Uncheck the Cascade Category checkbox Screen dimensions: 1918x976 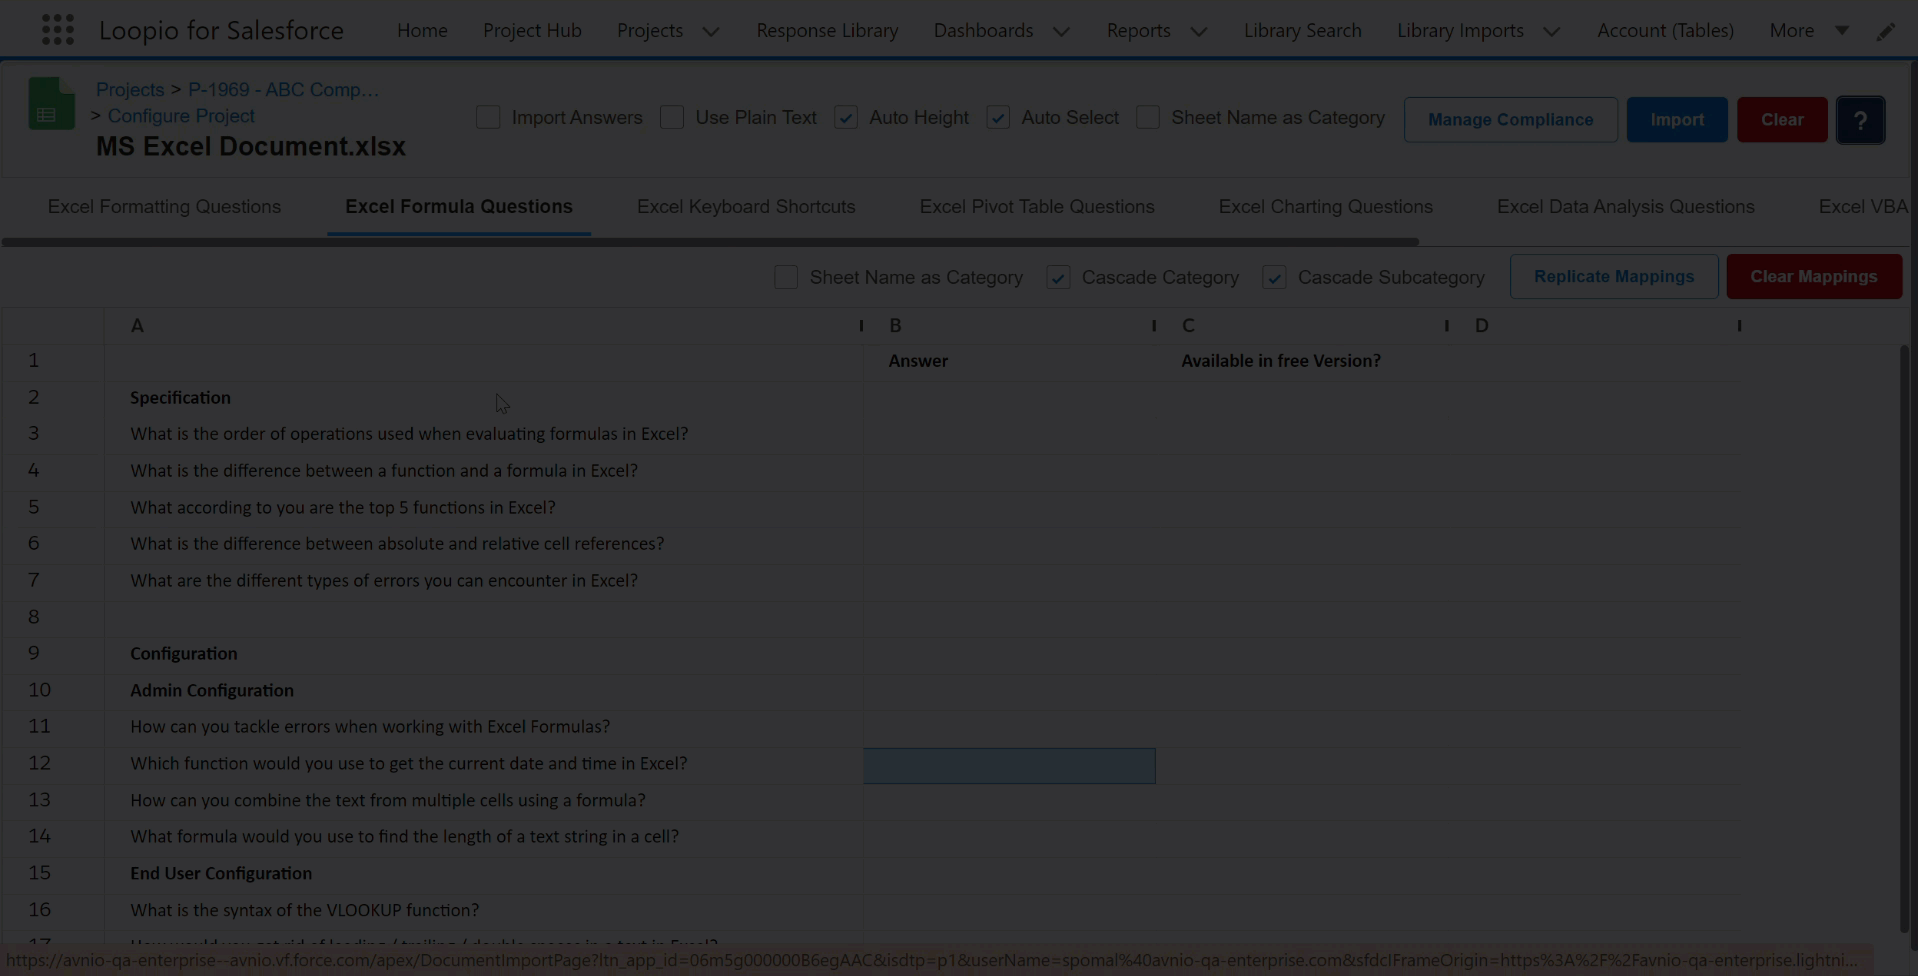(1058, 277)
